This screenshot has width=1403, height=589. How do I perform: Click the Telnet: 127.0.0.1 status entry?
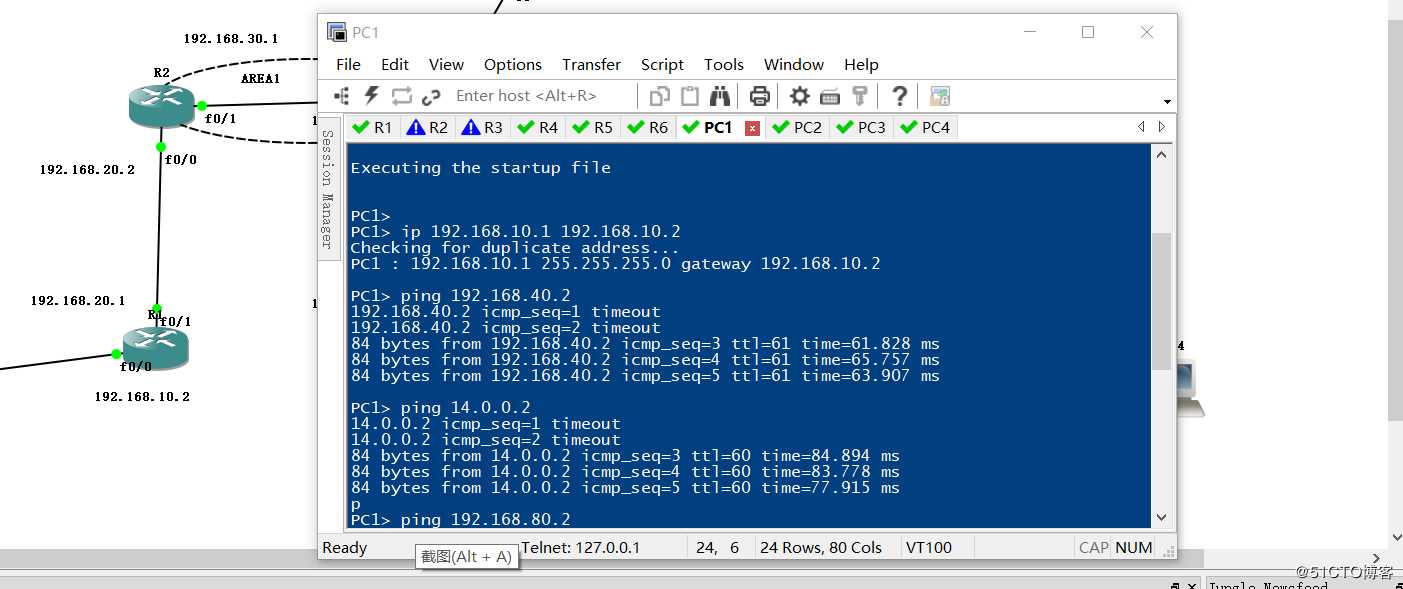581,548
